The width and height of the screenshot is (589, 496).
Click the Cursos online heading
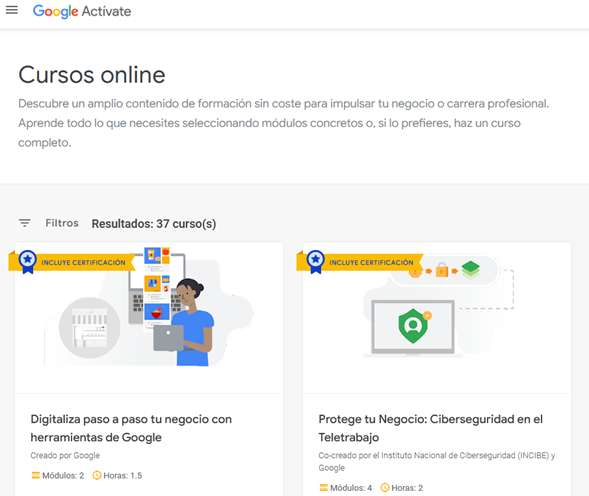coord(92,75)
